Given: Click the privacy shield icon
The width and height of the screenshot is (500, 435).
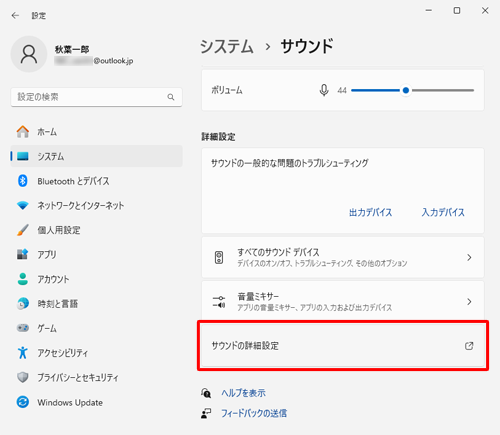Looking at the screenshot, I should [x=23, y=377].
